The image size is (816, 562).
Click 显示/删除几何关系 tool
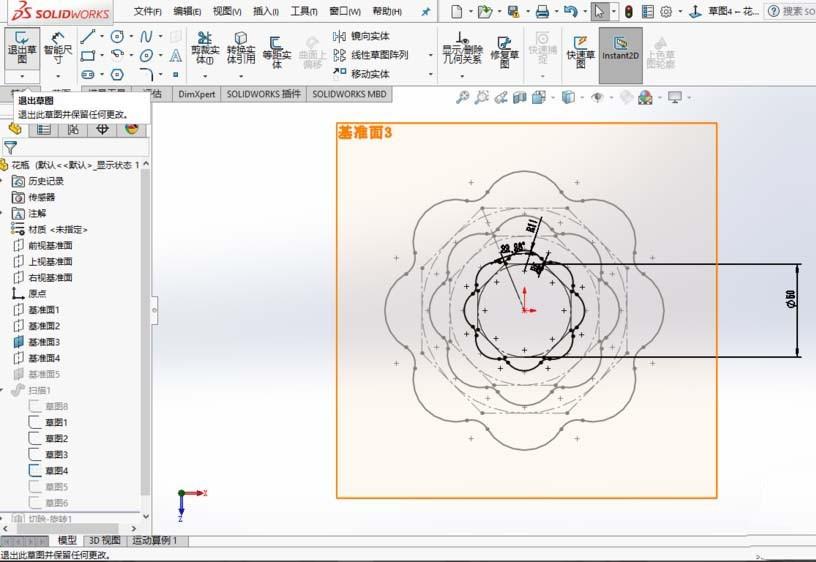tap(462, 47)
